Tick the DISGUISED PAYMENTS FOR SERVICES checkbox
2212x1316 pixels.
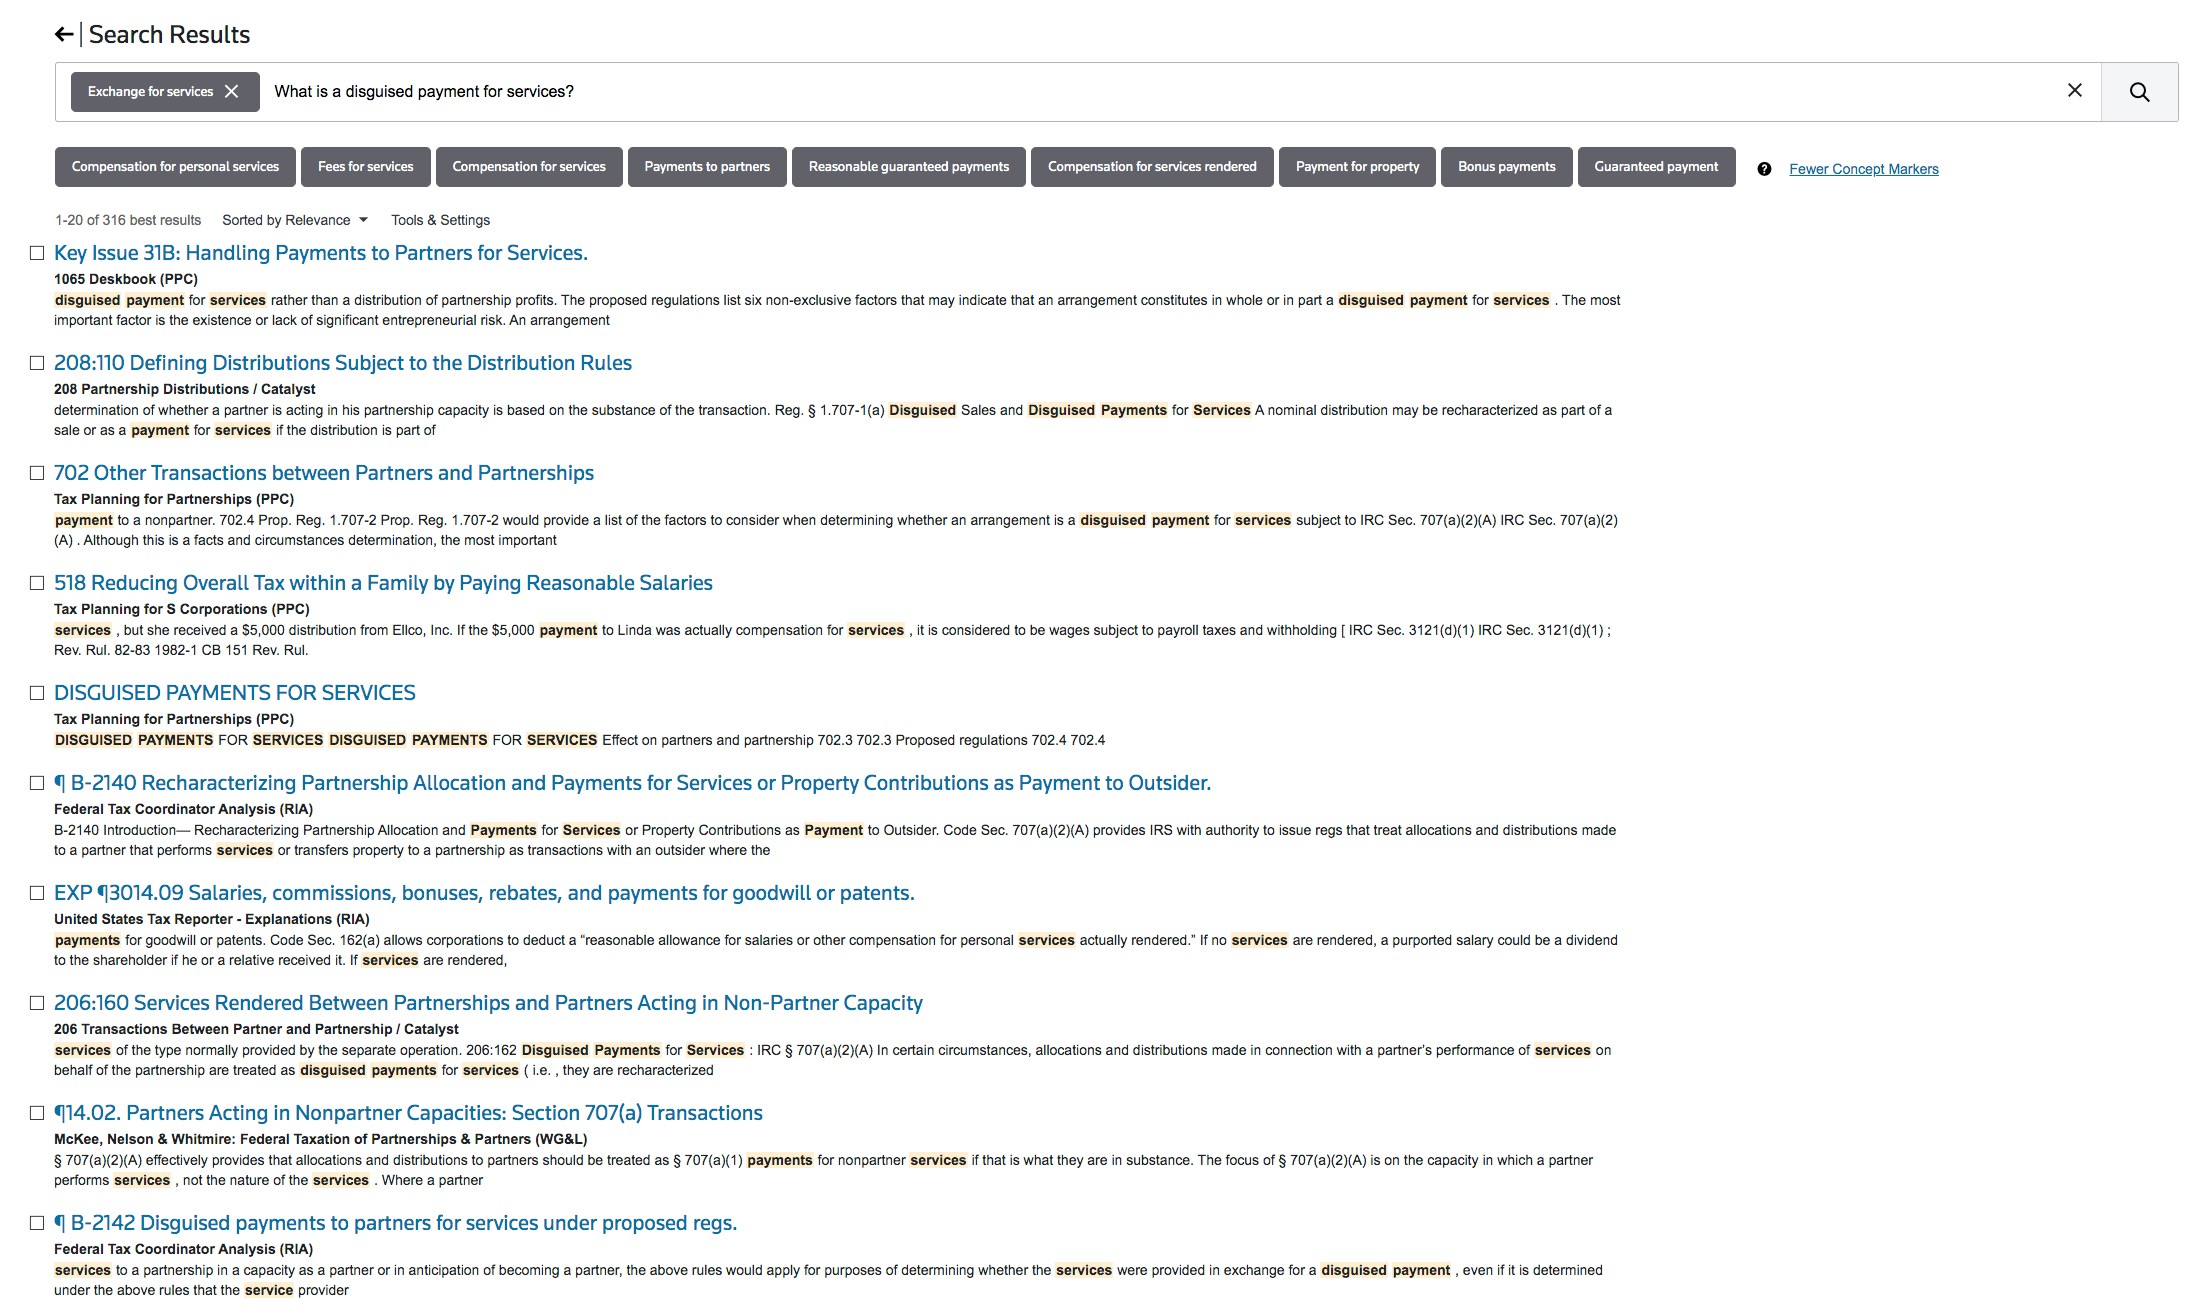click(37, 693)
